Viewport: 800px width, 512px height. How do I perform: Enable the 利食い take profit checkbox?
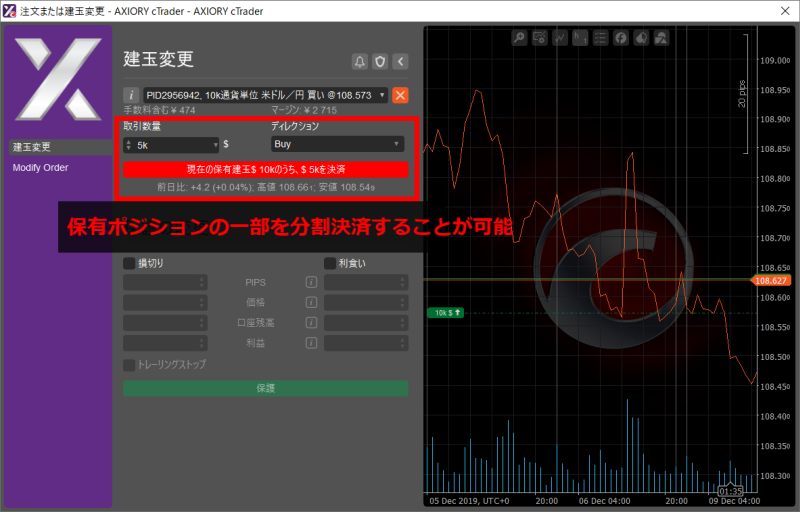tap(330, 263)
